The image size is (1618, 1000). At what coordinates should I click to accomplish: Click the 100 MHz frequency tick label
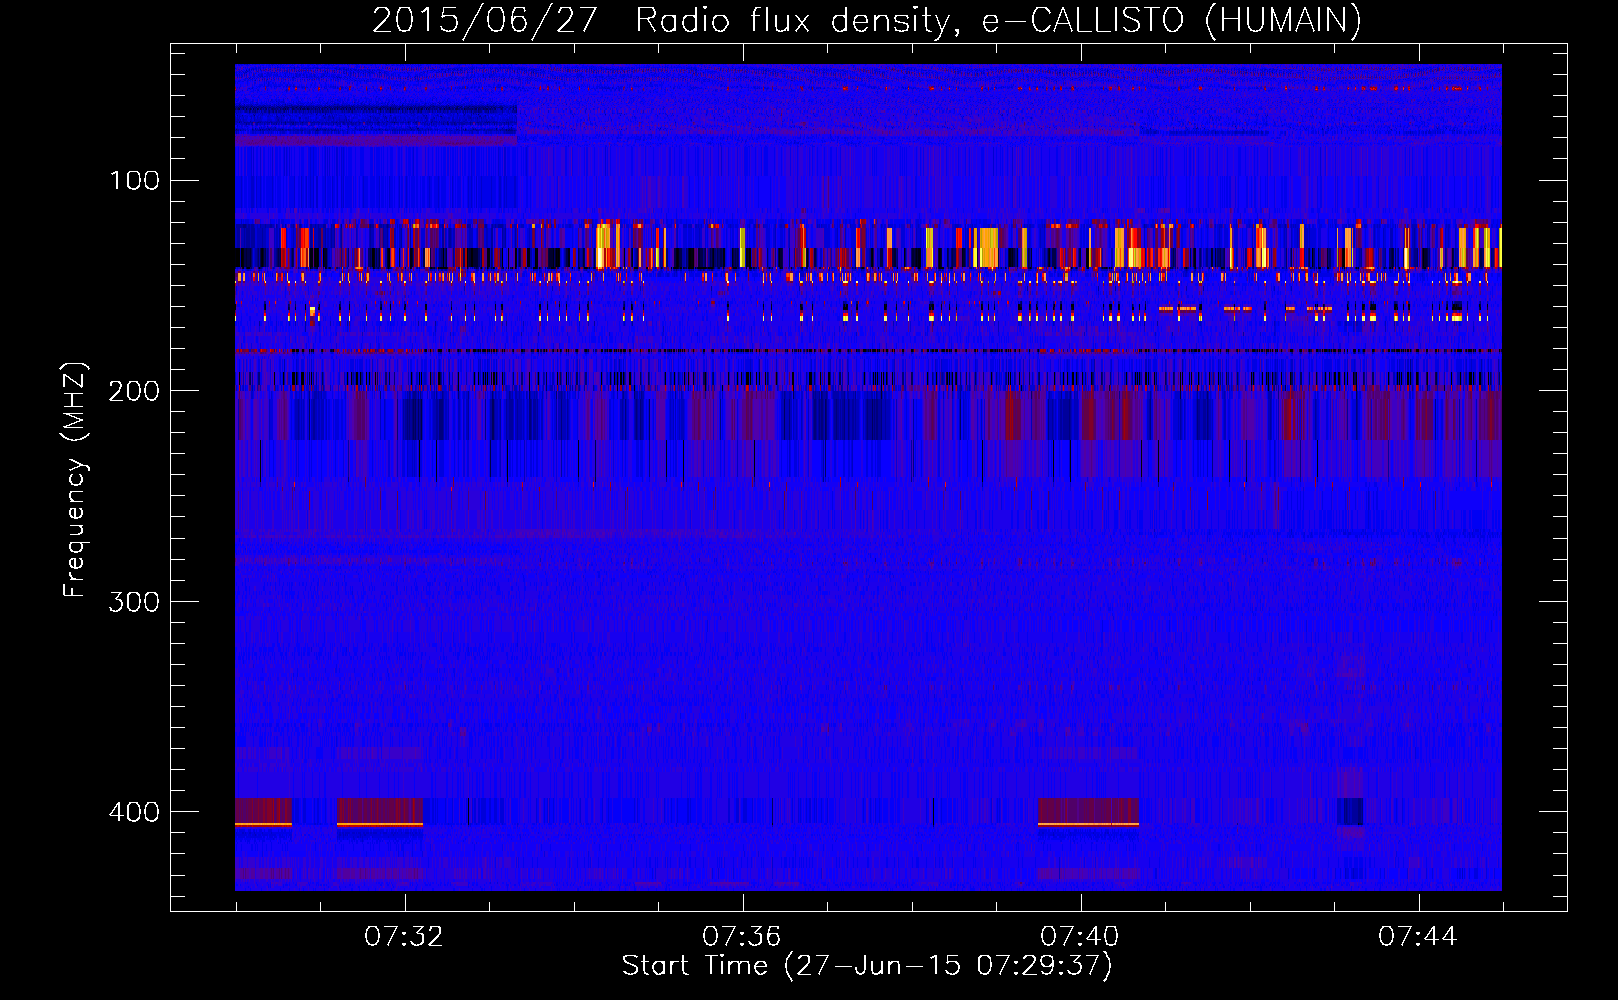(134, 181)
